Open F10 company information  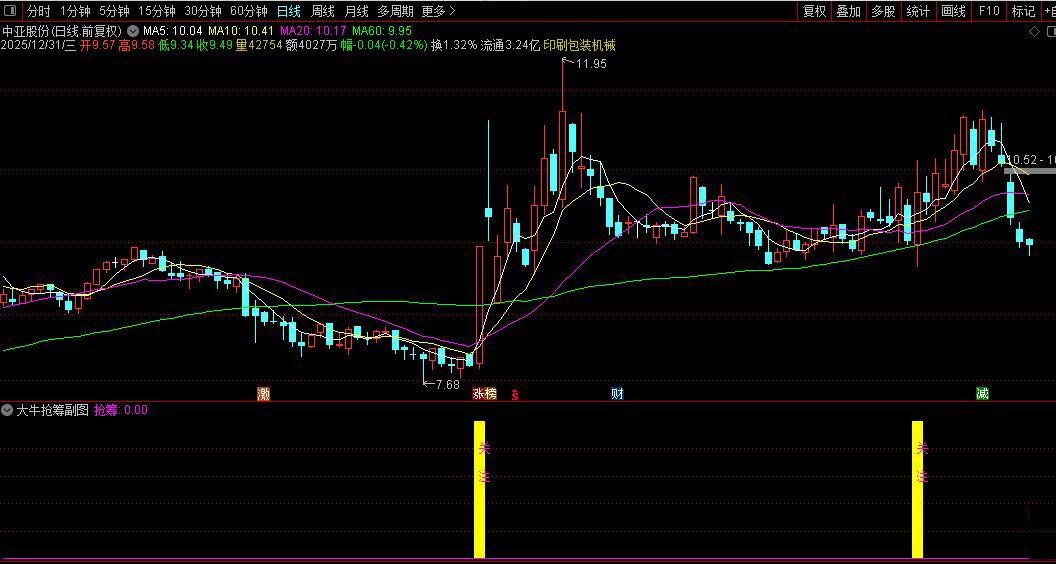click(989, 11)
